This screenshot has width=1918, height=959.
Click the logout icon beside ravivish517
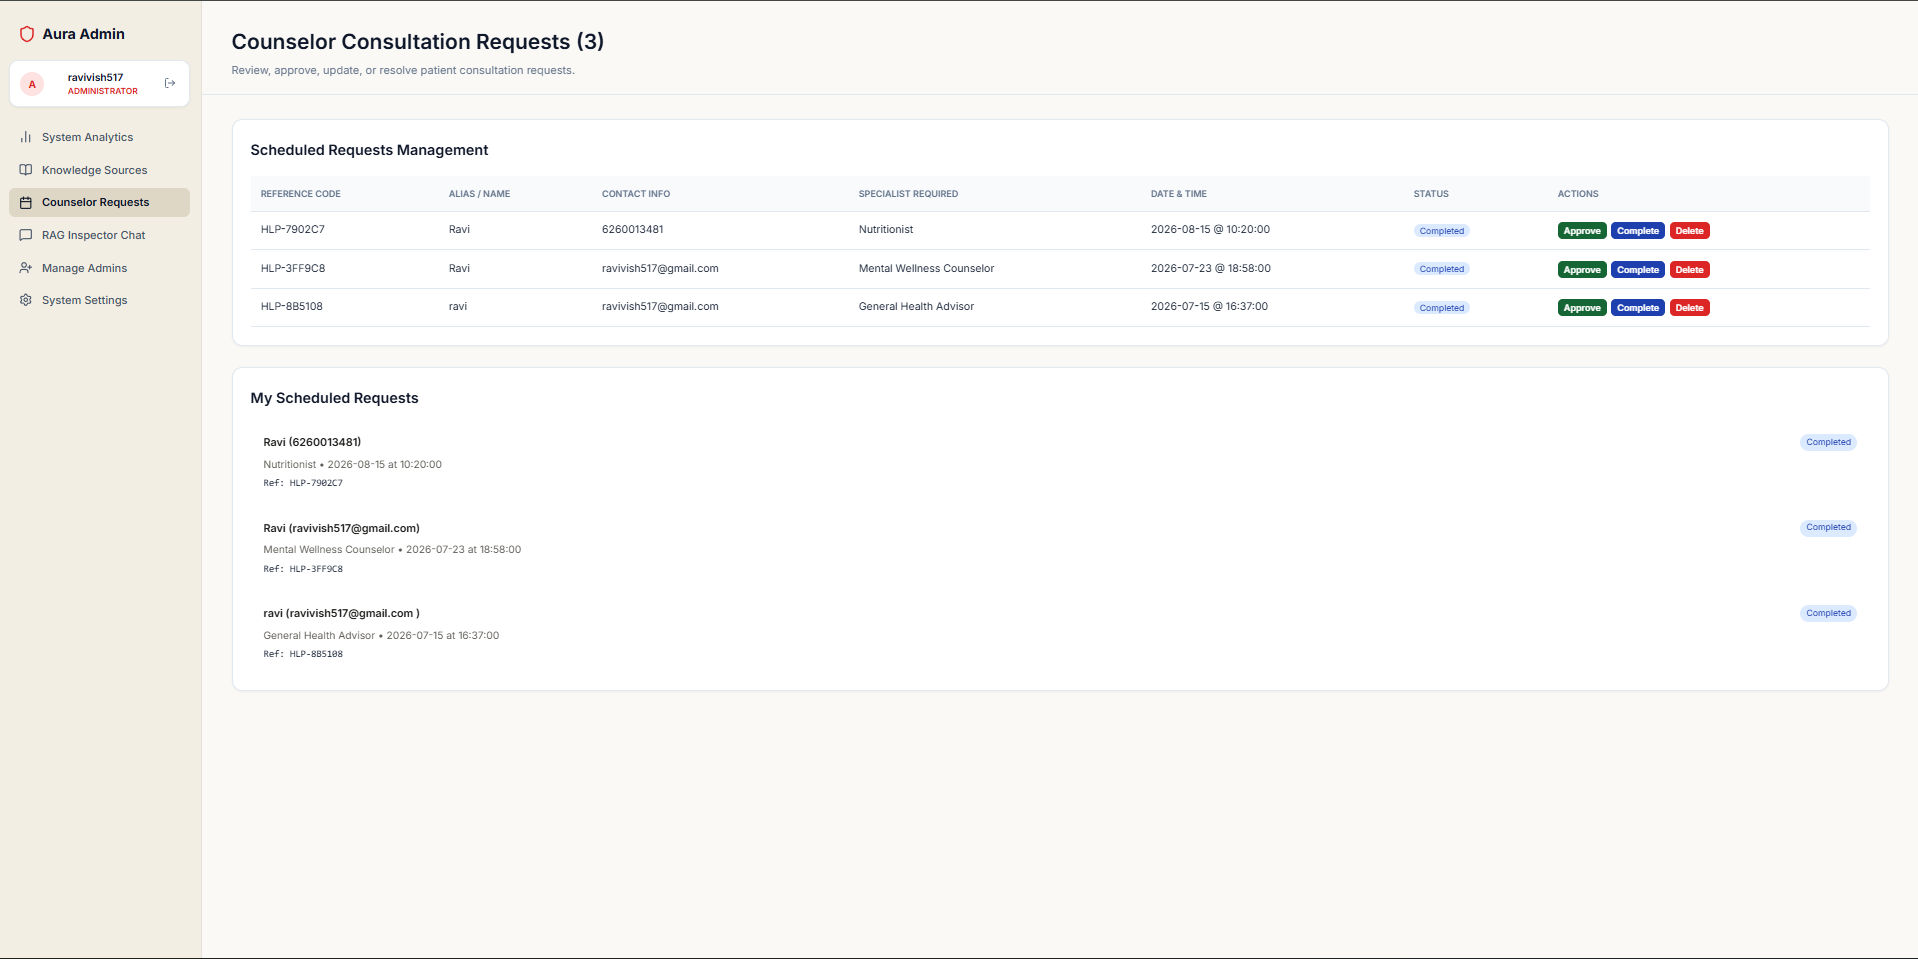tap(170, 83)
